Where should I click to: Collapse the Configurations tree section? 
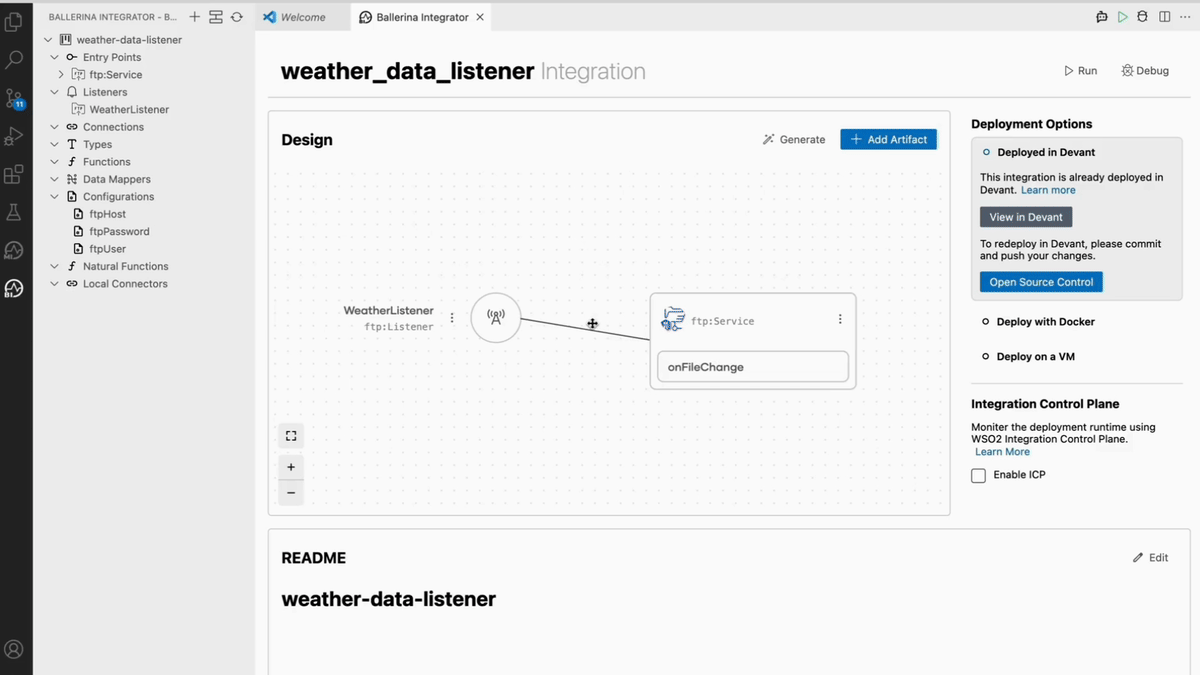(x=55, y=197)
